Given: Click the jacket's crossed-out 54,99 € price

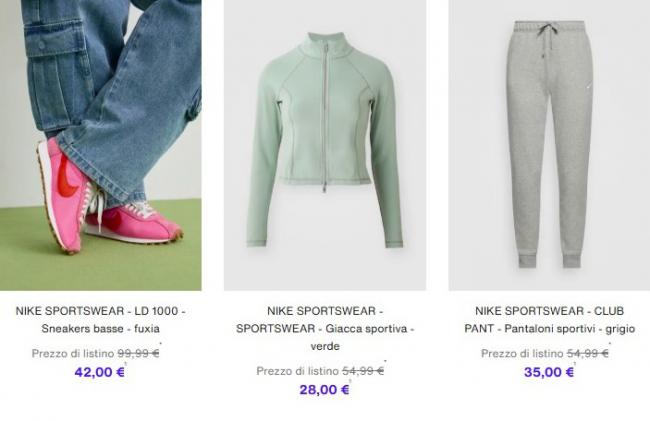Looking at the screenshot, I should click(x=363, y=371).
